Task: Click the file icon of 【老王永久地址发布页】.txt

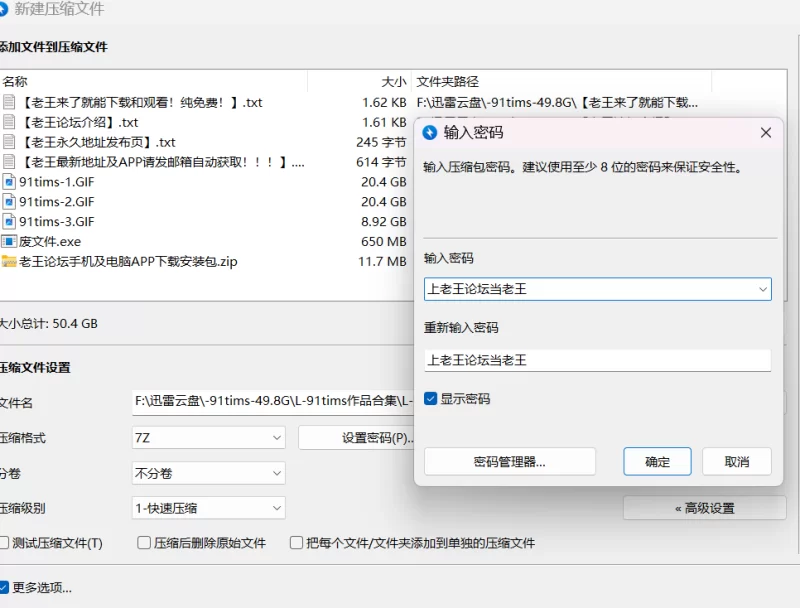Action: pyautogui.click(x=9, y=142)
